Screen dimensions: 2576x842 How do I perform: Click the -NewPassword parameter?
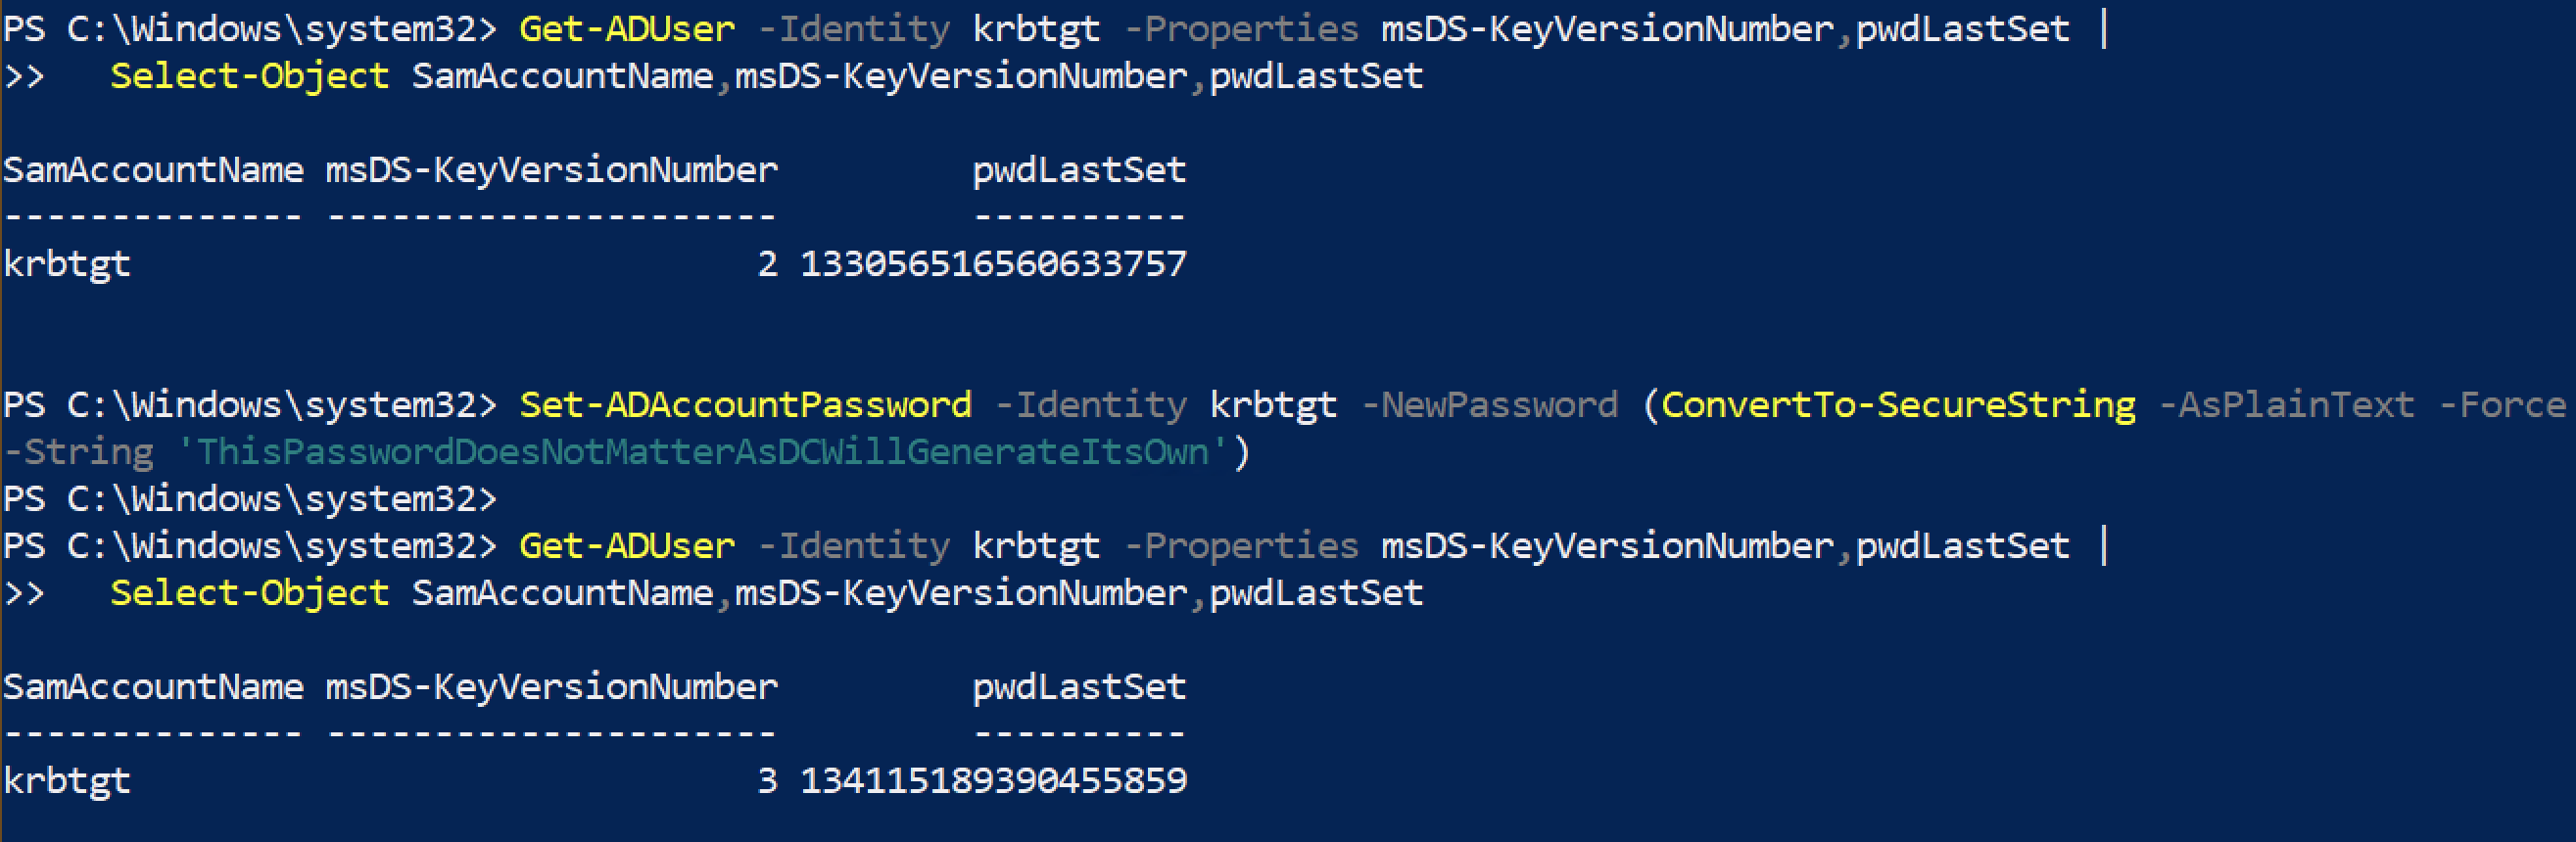click(x=1489, y=405)
